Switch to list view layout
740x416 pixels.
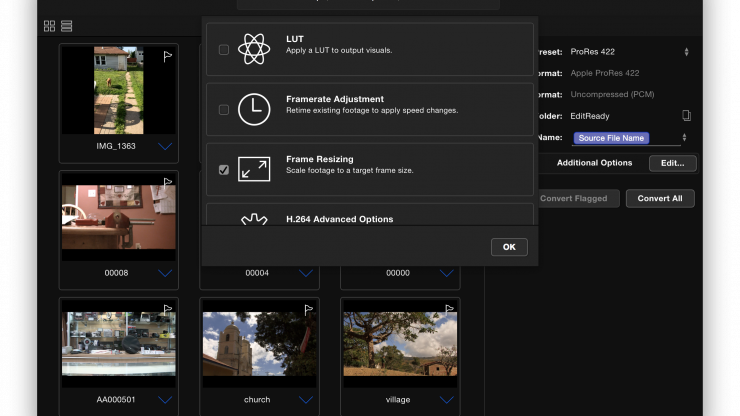(67, 25)
